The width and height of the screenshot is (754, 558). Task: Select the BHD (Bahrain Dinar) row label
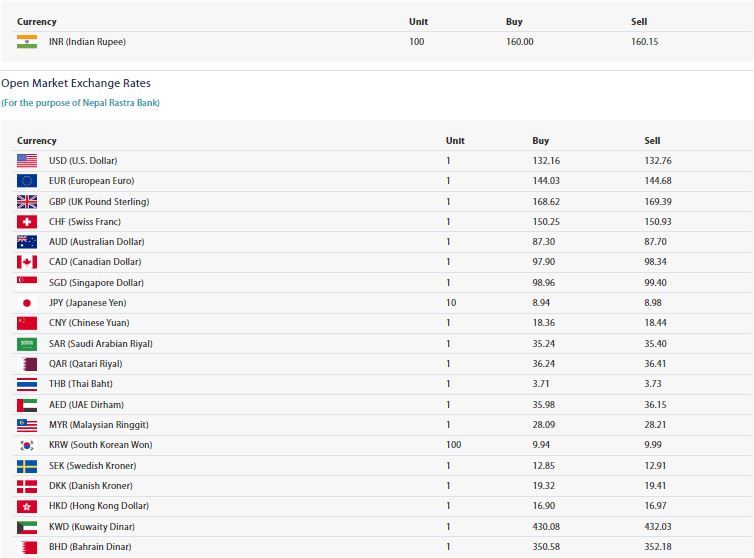(x=90, y=547)
